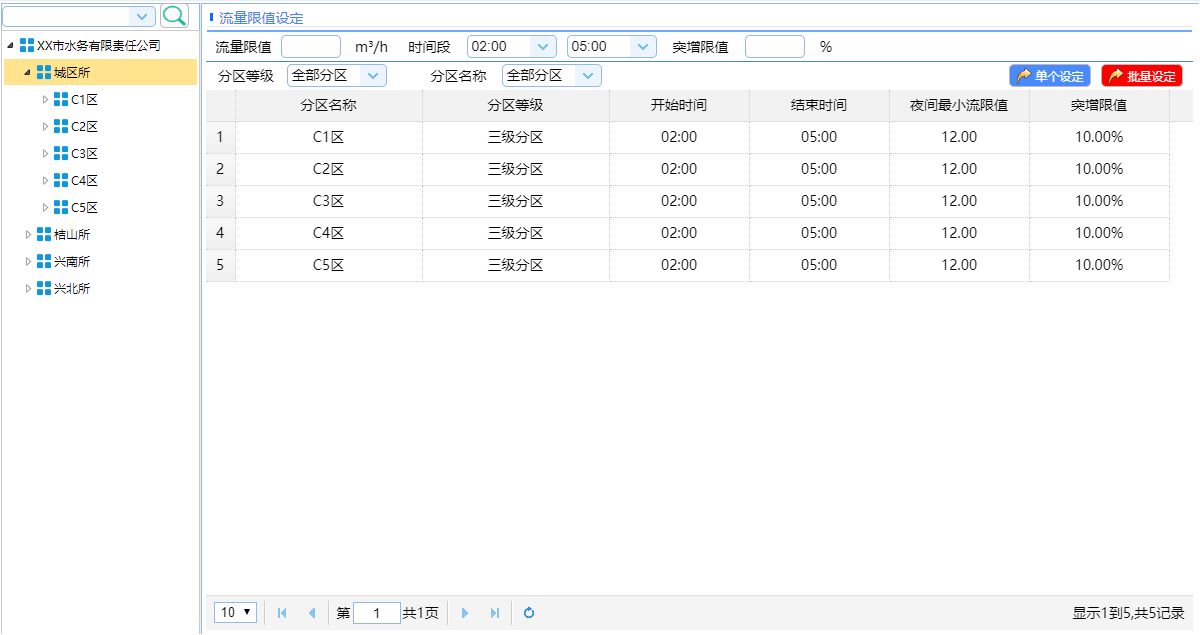
Task: Select C2区 cell in the table
Action: tap(329, 169)
